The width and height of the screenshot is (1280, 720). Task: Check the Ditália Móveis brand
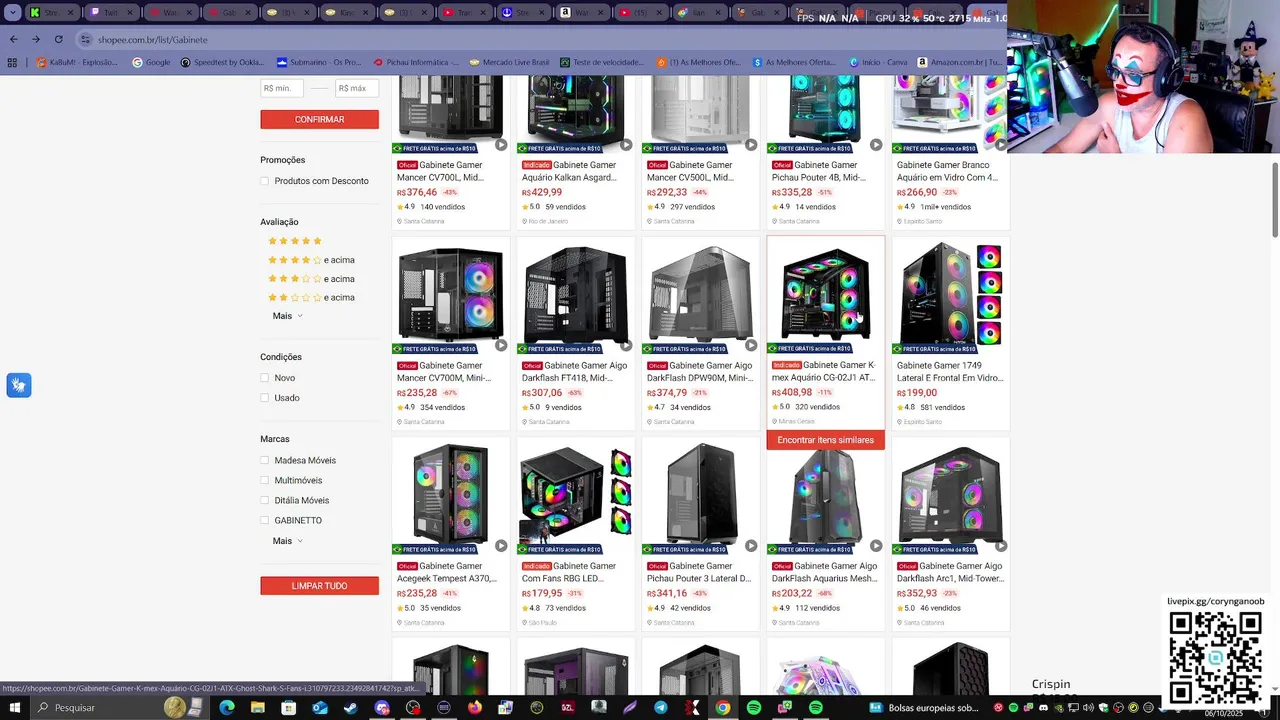click(x=264, y=500)
